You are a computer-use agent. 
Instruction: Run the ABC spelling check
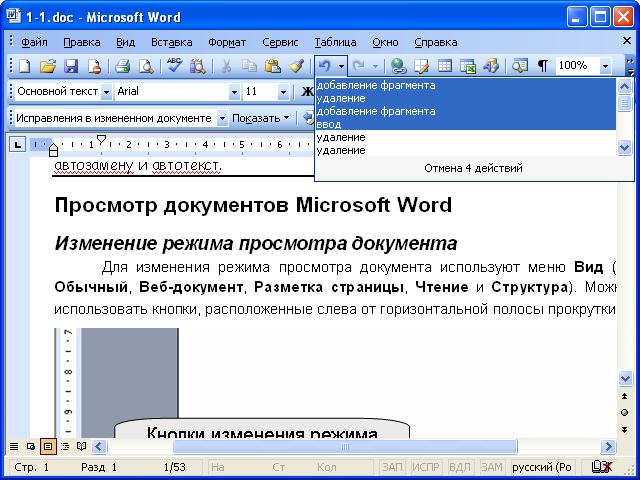[174, 66]
